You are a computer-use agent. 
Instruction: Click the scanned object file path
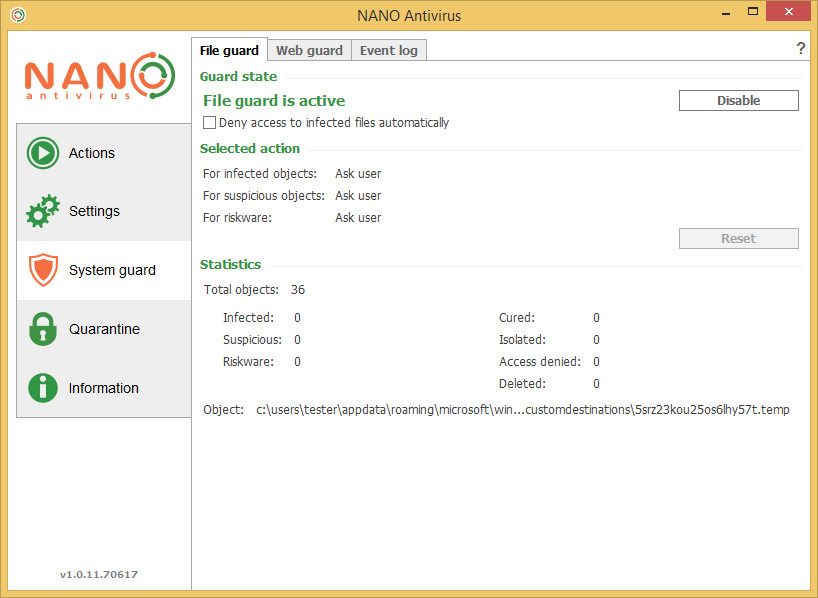pos(522,410)
